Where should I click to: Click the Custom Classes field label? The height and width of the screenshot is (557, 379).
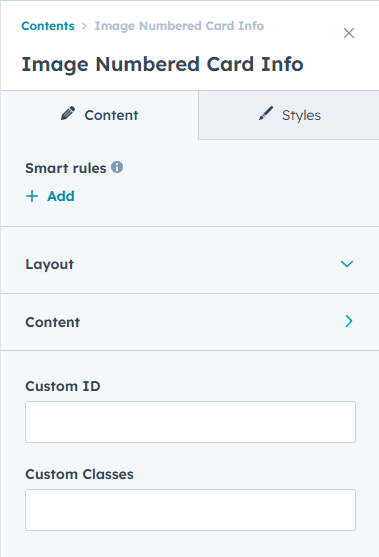click(x=80, y=474)
